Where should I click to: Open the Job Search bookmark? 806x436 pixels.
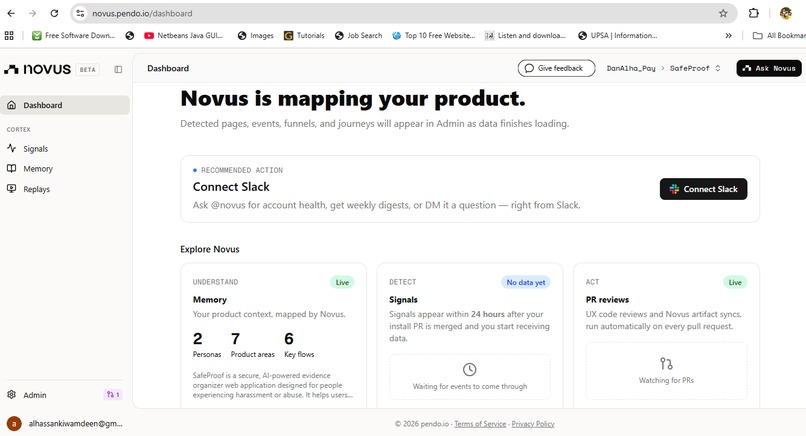[358, 35]
